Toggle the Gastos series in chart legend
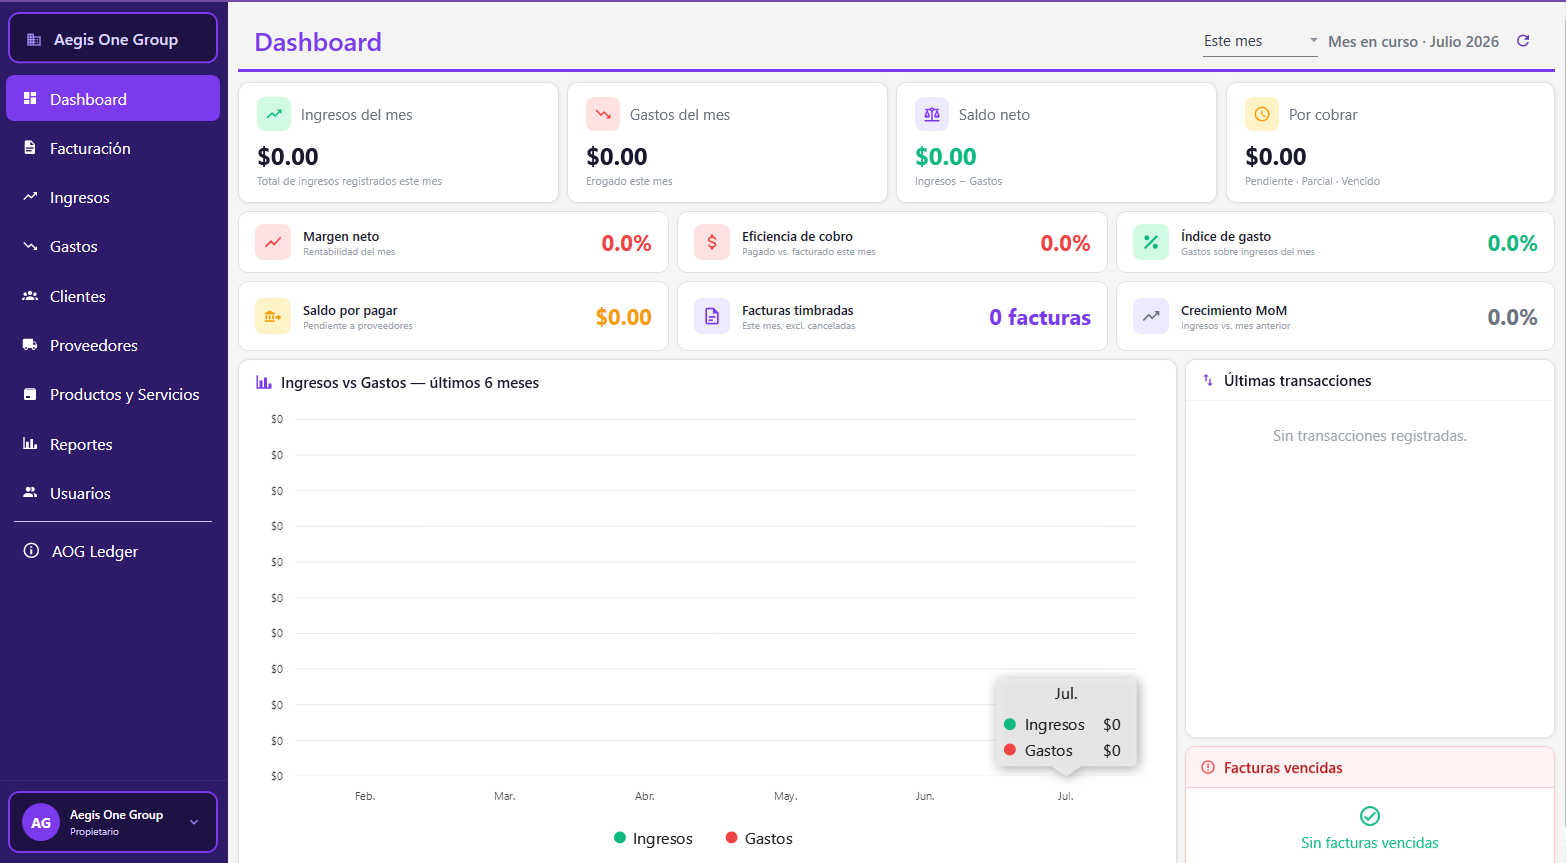Screen dimensions: 1566x863 click(759, 838)
